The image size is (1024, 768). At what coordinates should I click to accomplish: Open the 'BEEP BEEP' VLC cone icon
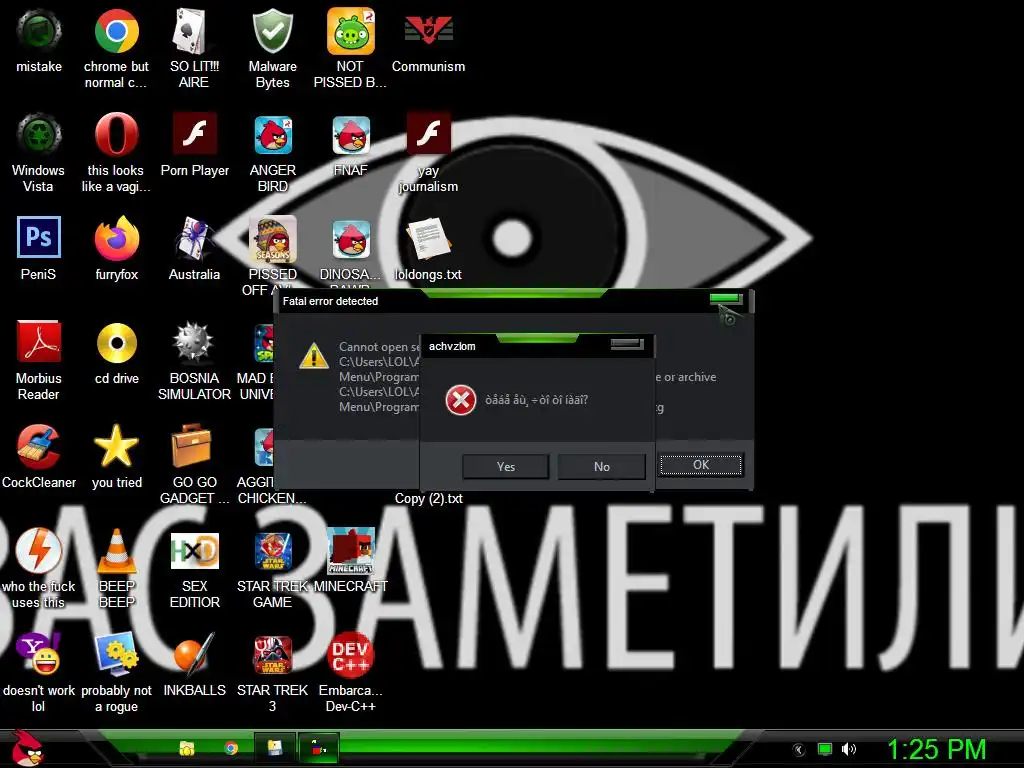click(116, 551)
